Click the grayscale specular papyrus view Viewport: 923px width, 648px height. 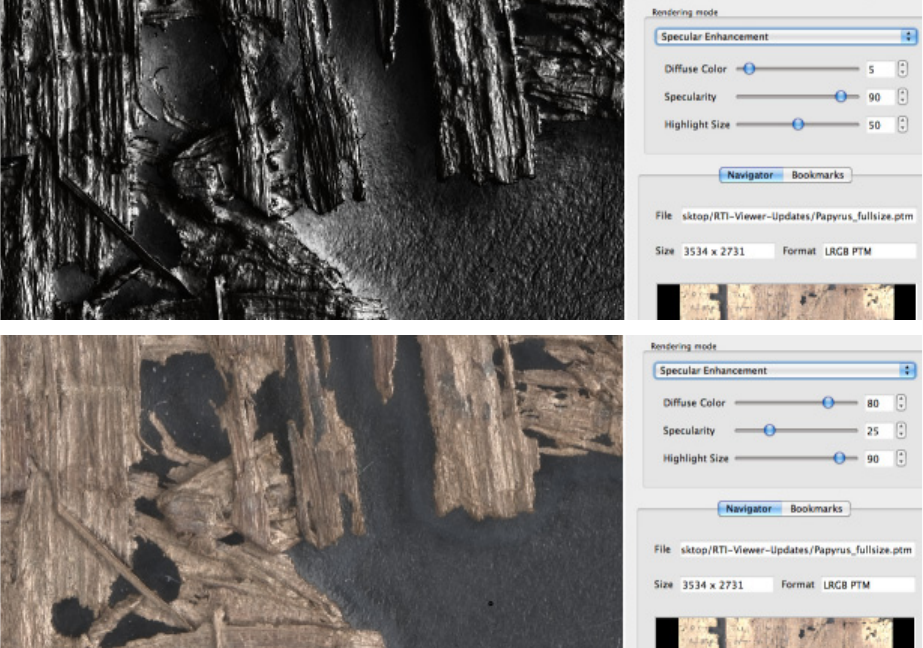click(x=312, y=159)
